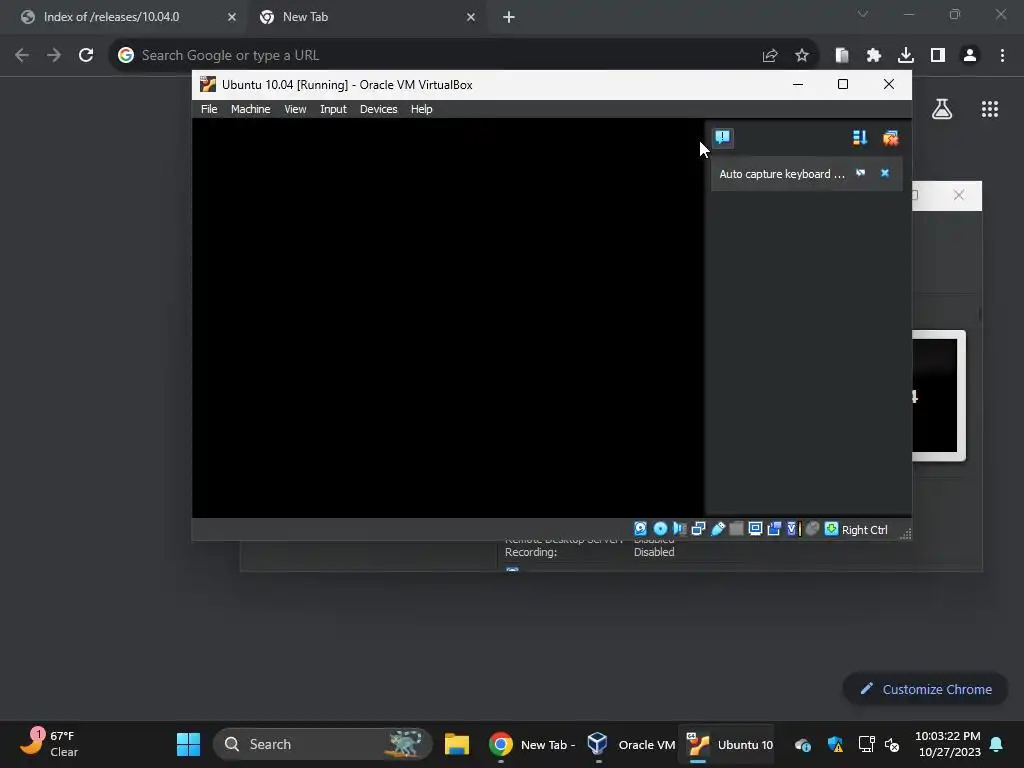Open the View menu in VirtualBox

295,109
